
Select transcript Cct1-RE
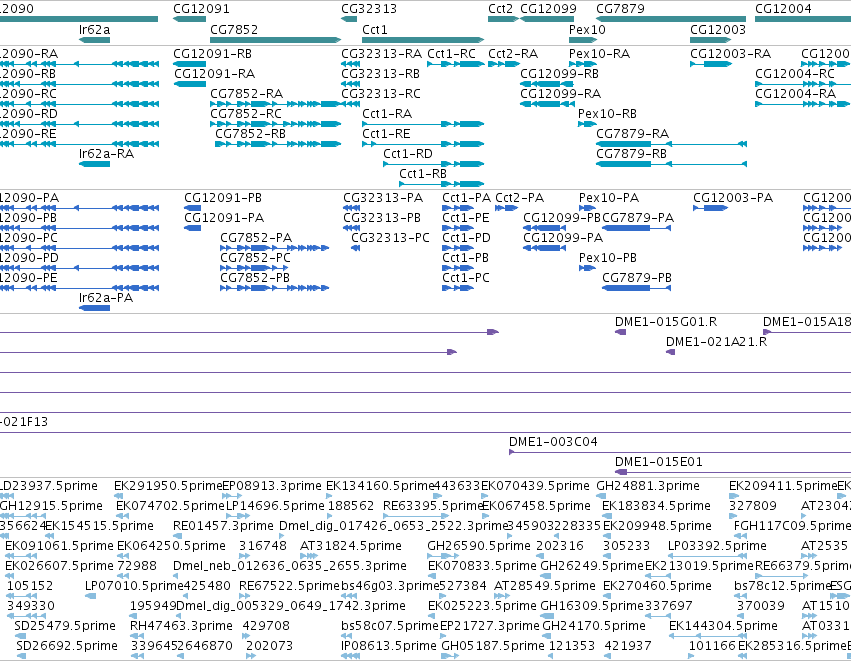click(x=423, y=144)
